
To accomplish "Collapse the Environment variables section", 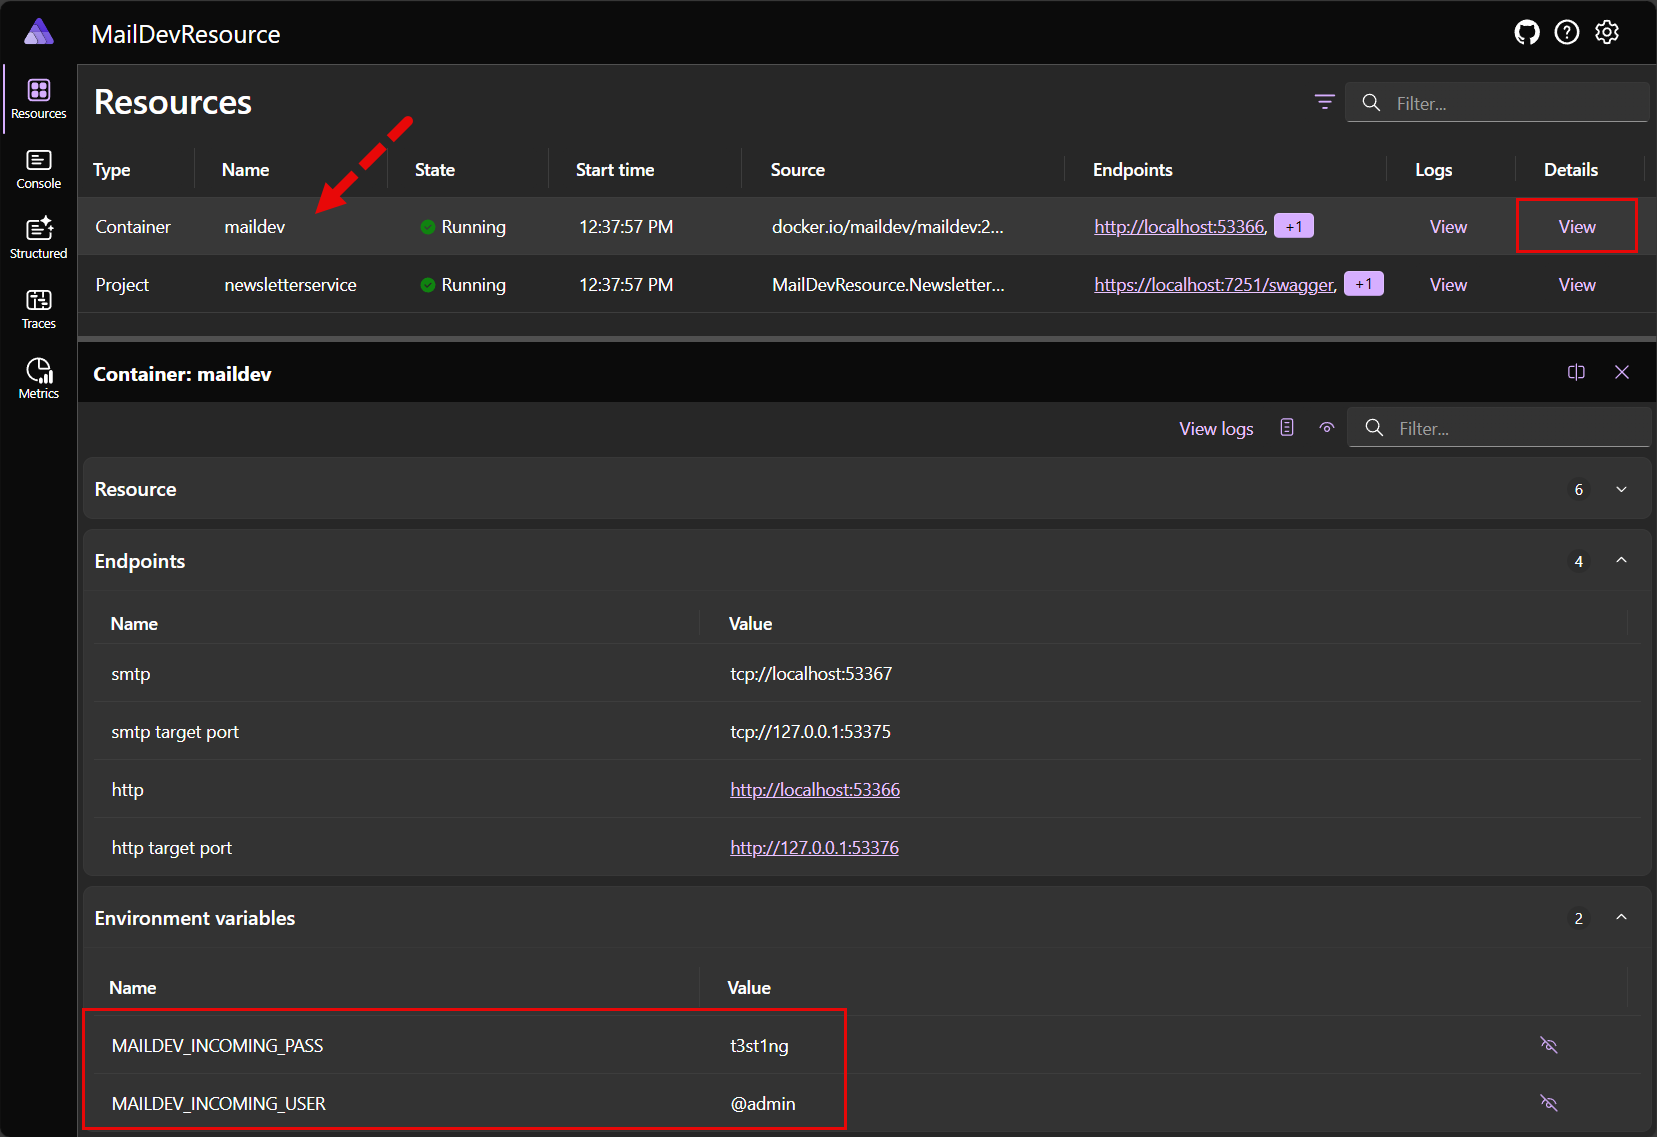I will (x=1620, y=918).
